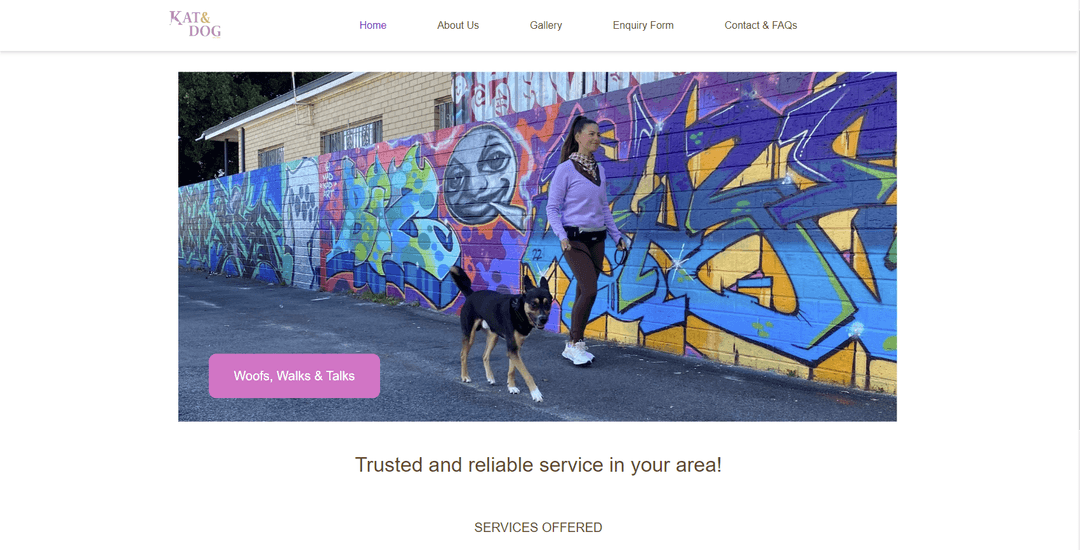Select the grey moon face graffiti

click(484, 177)
